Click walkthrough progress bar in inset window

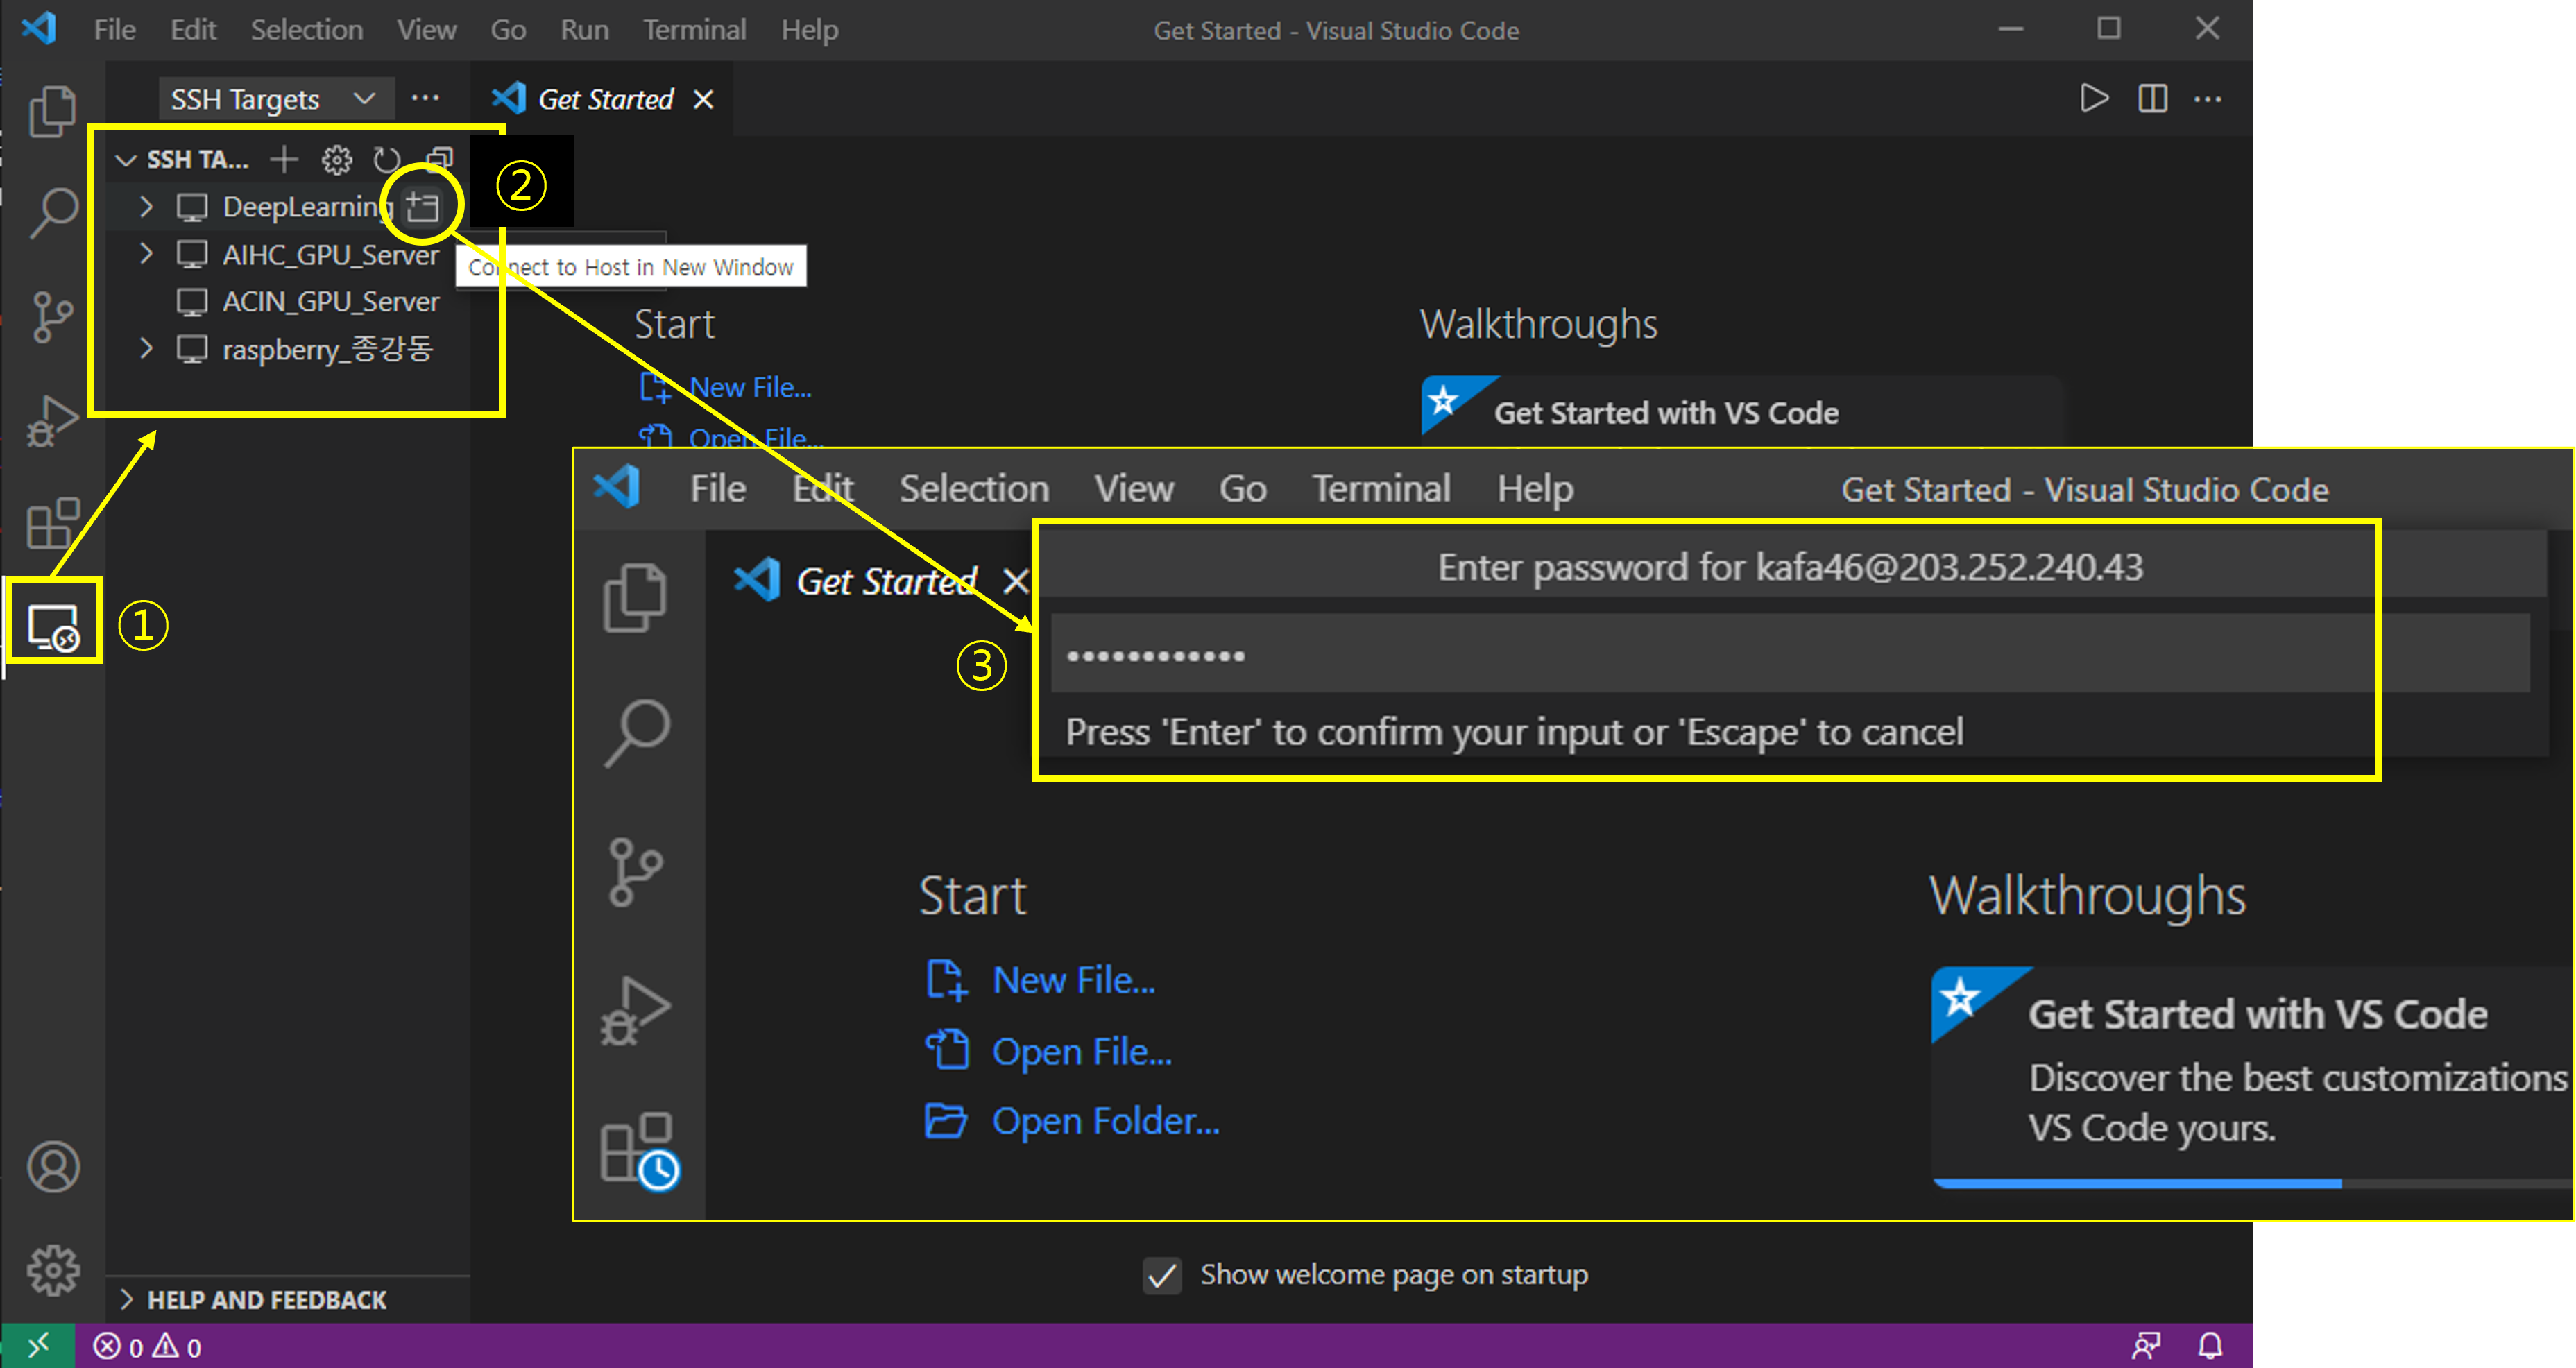(x=2252, y=1183)
